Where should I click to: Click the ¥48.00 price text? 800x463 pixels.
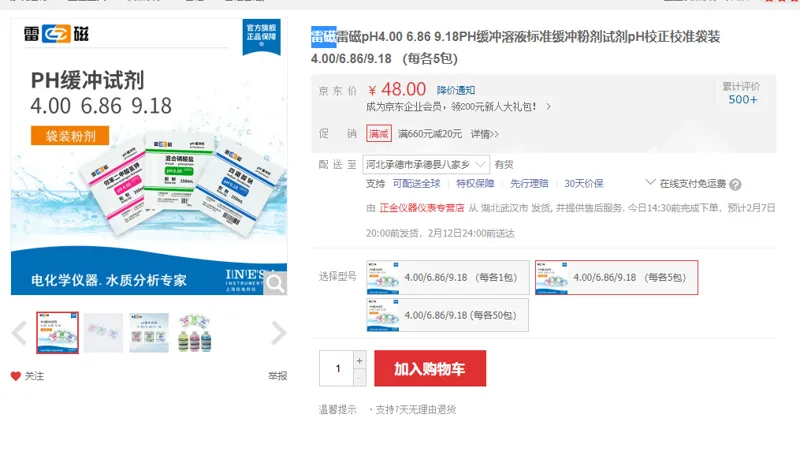397,90
